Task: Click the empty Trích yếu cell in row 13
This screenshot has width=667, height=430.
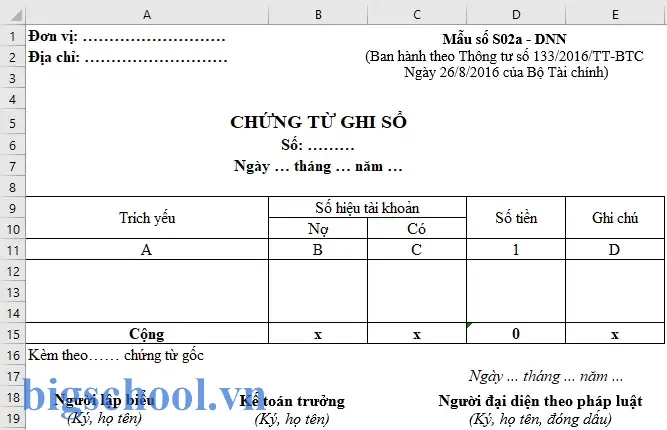Action: 147,292
